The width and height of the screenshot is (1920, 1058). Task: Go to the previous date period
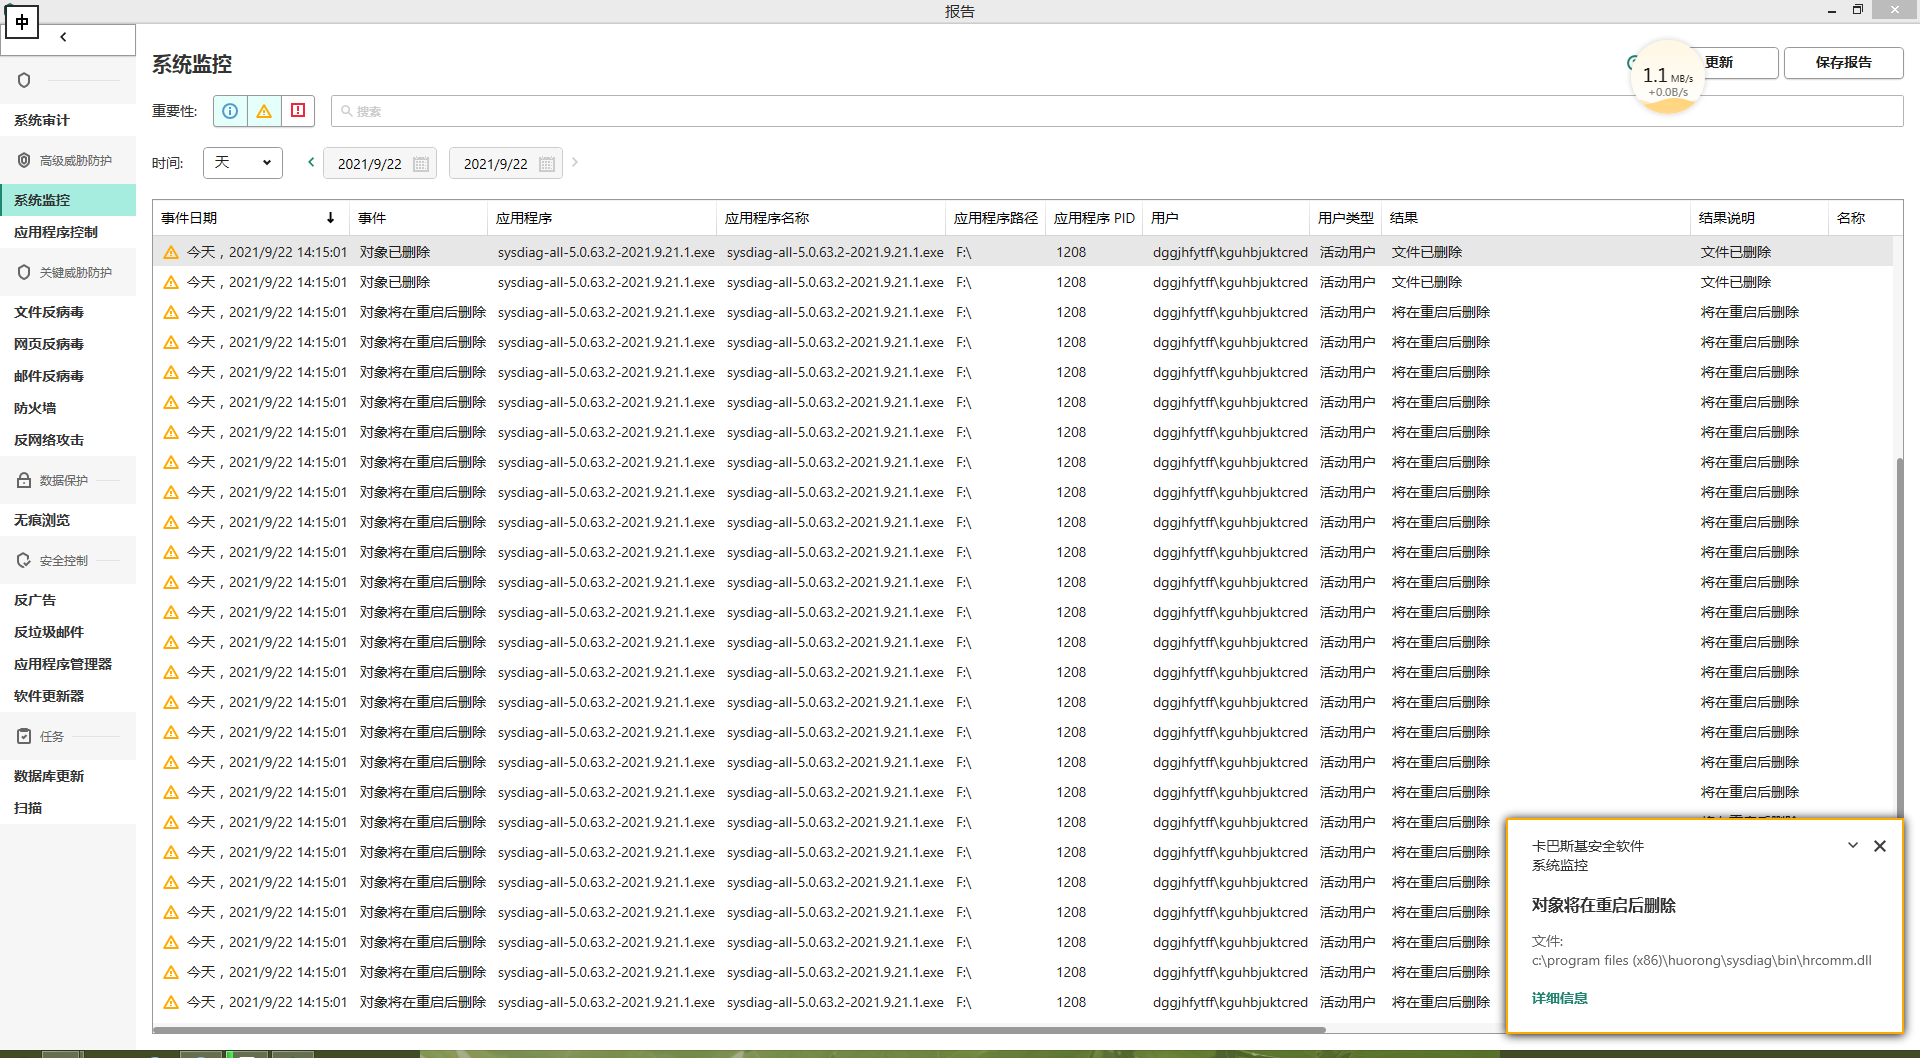311,162
